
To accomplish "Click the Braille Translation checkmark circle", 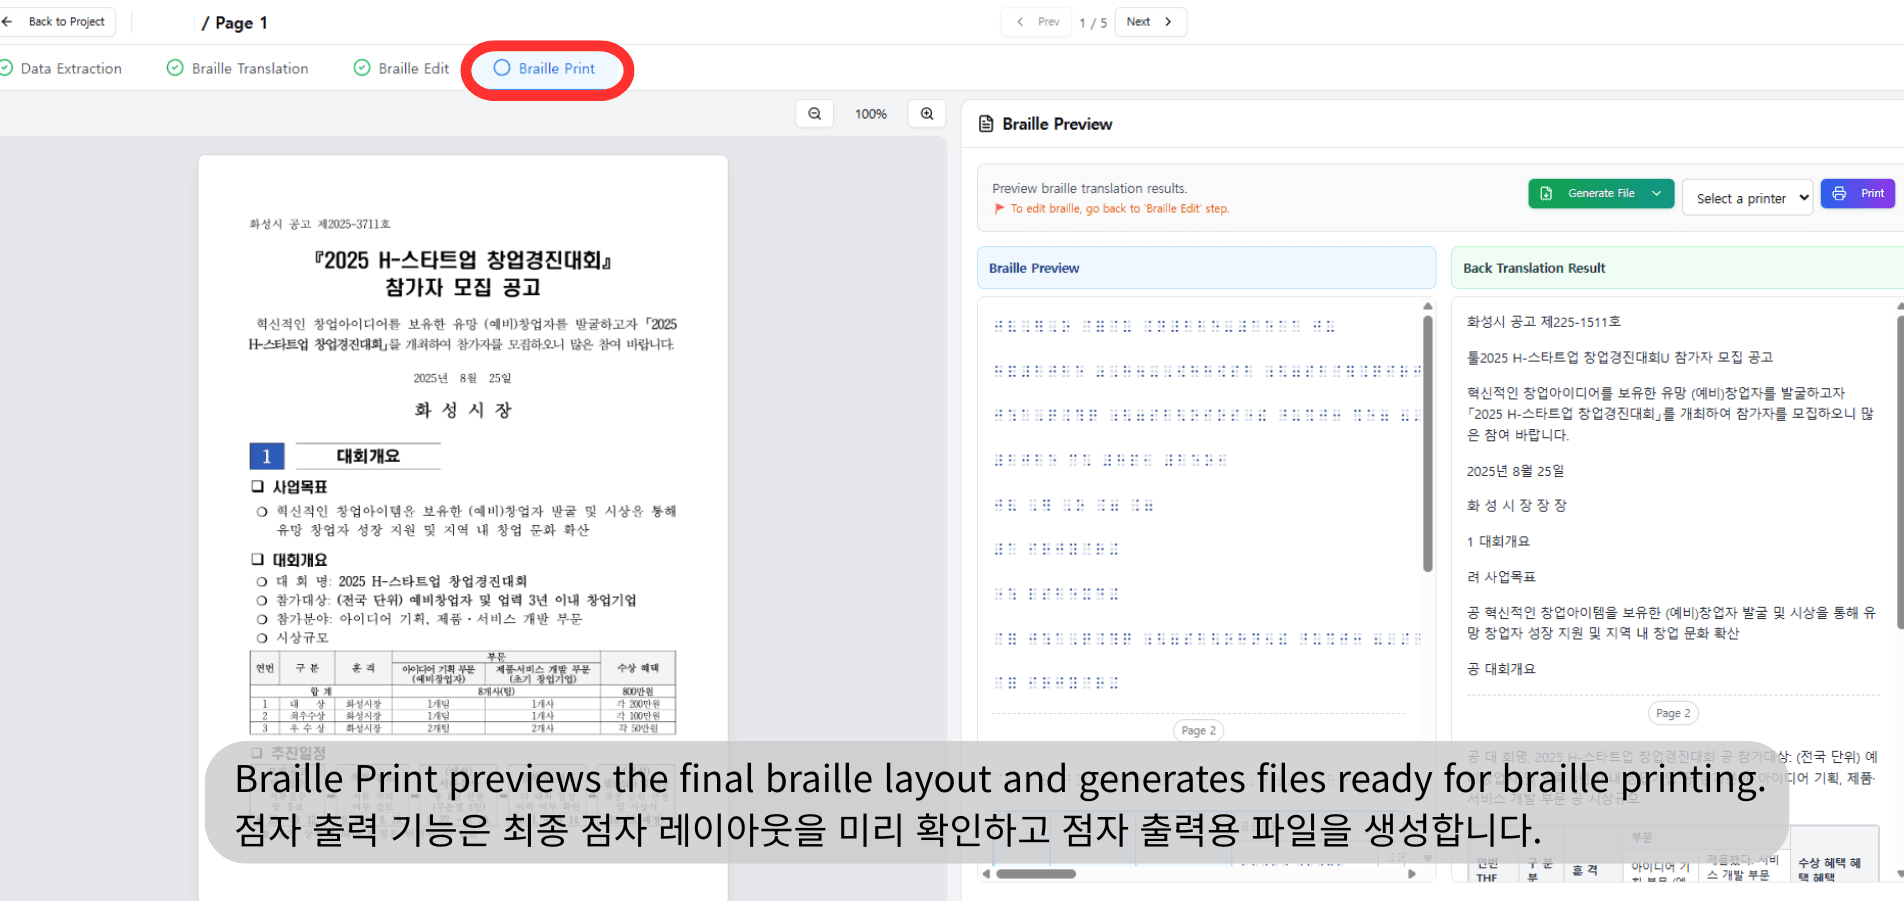I will [175, 68].
